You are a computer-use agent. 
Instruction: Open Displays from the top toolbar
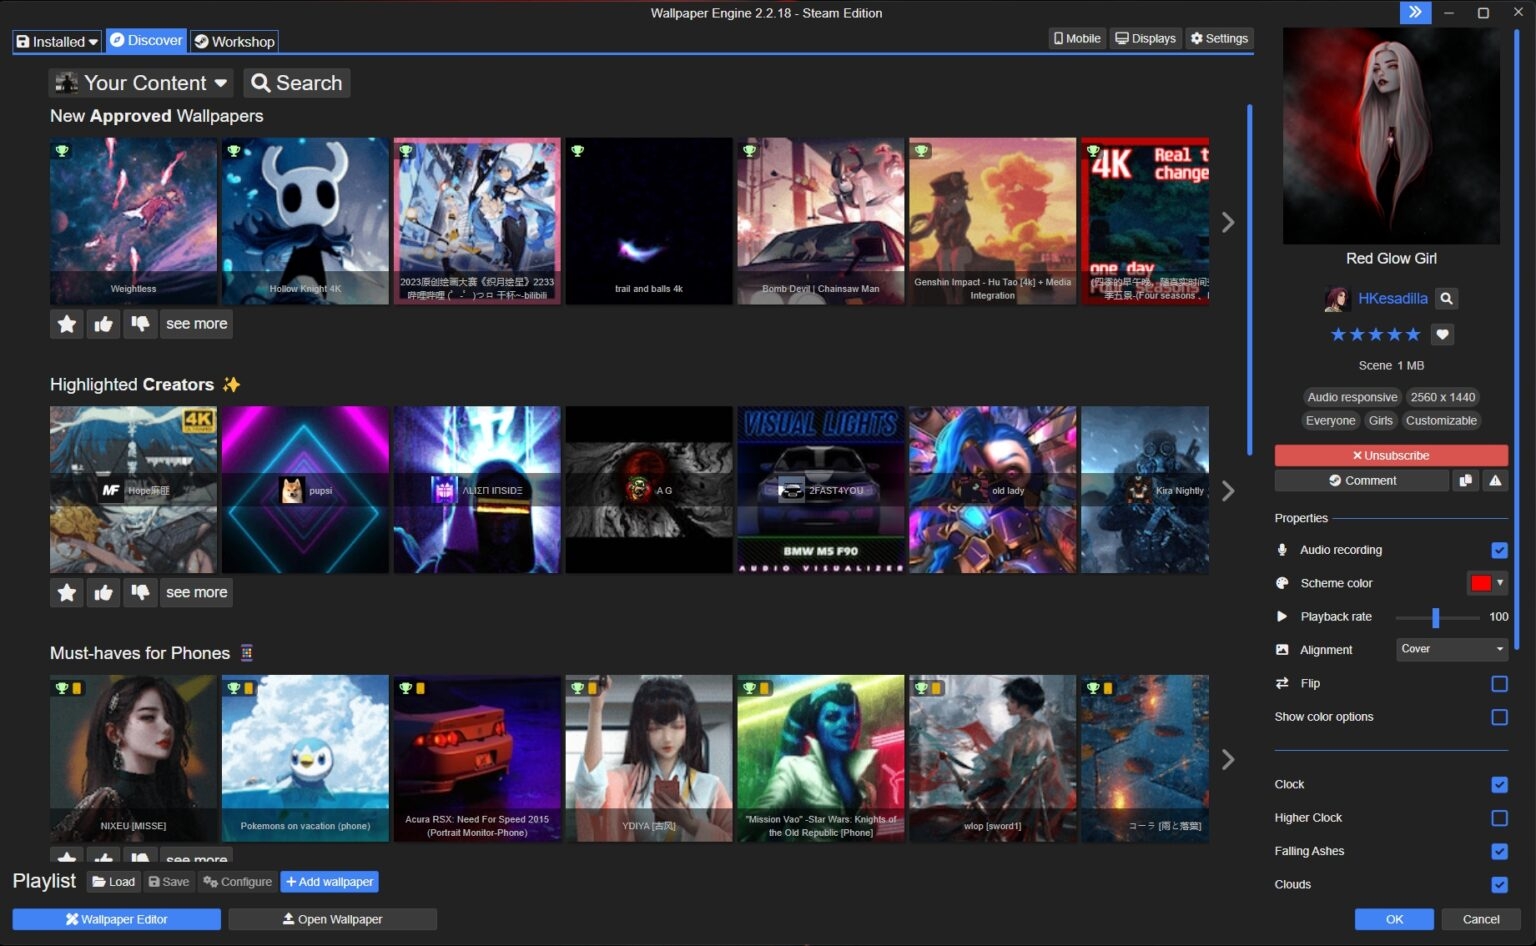1144,38
